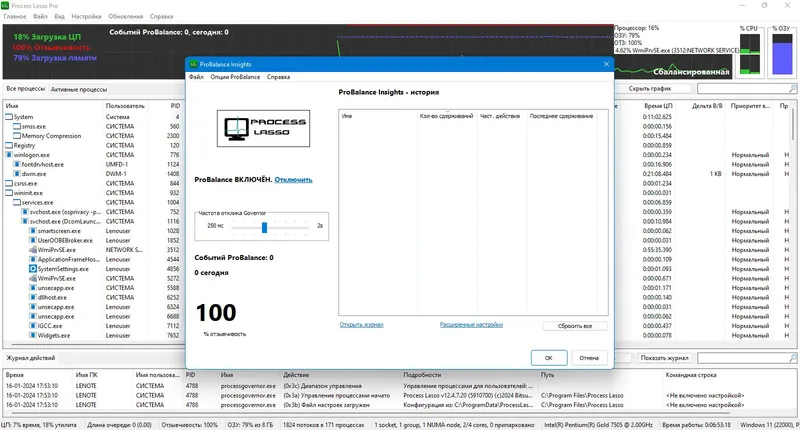Click the dllhost.exe process icon
The height and width of the screenshot is (430, 800).
33,297
